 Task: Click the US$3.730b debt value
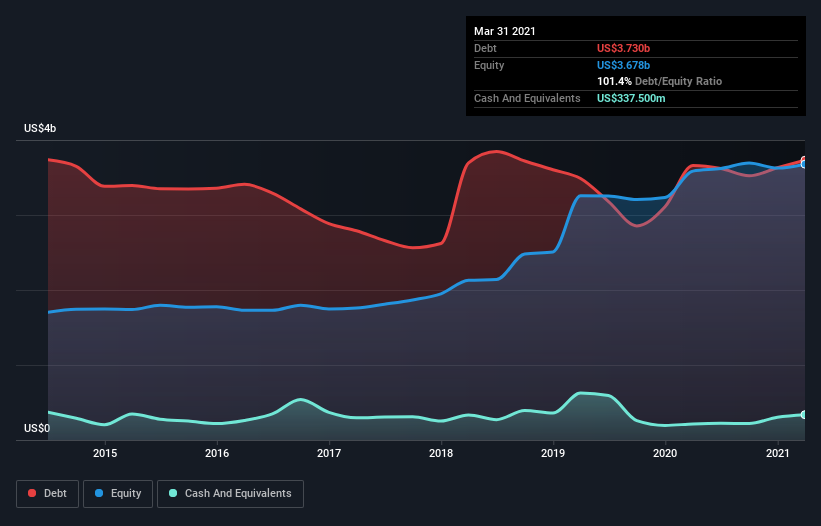pos(623,48)
